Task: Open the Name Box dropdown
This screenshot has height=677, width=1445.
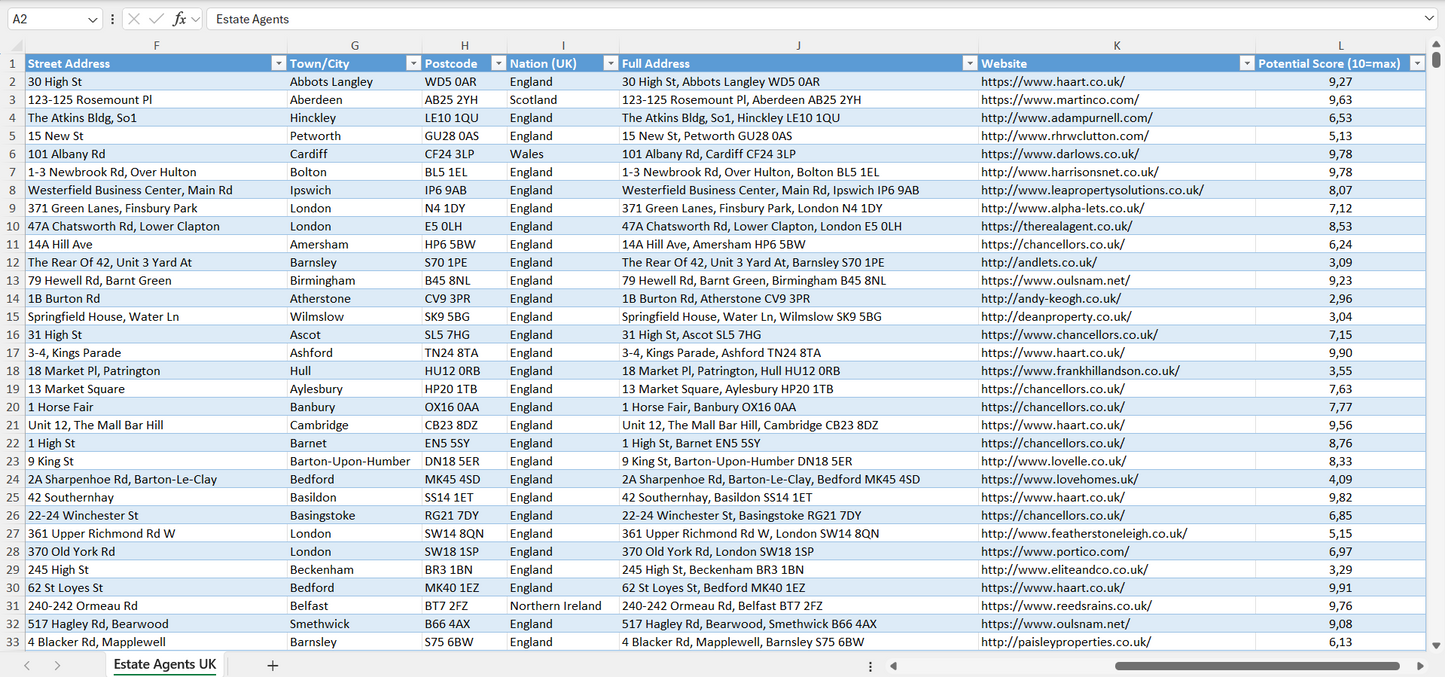Action: click(x=92, y=18)
